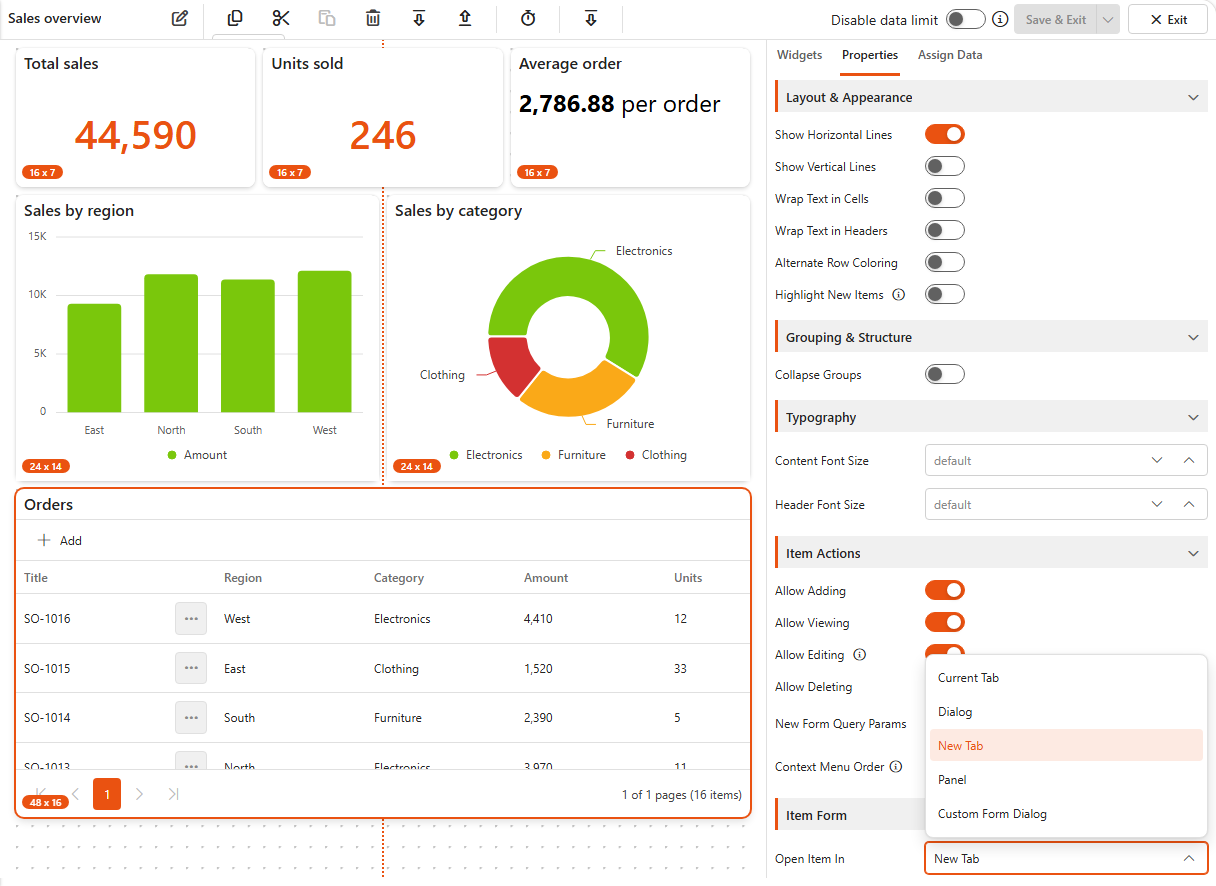Enable Show Vertical Lines

945,166
